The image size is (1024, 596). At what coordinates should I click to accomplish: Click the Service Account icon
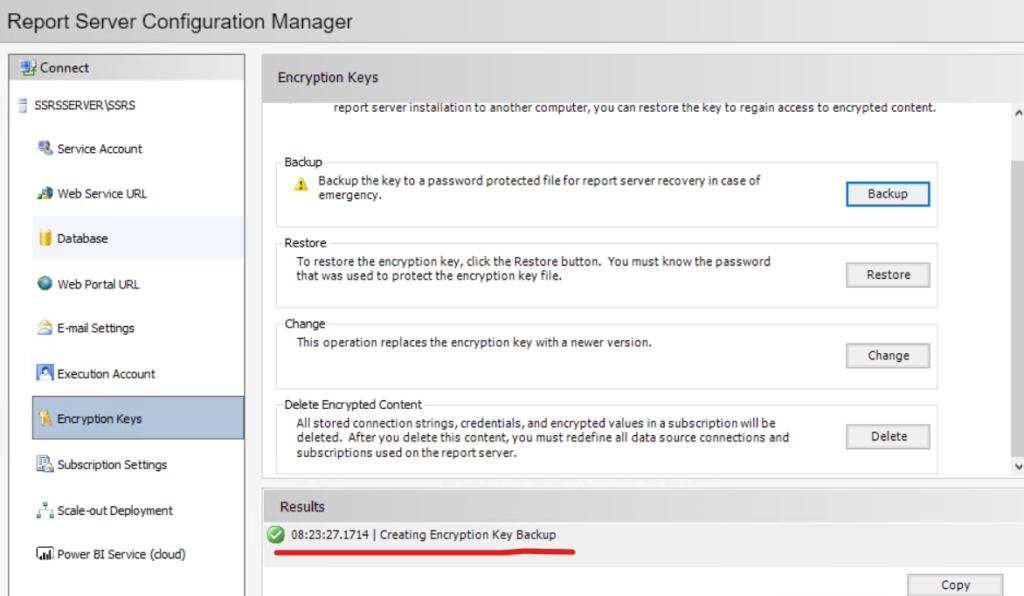tap(44, 148)
